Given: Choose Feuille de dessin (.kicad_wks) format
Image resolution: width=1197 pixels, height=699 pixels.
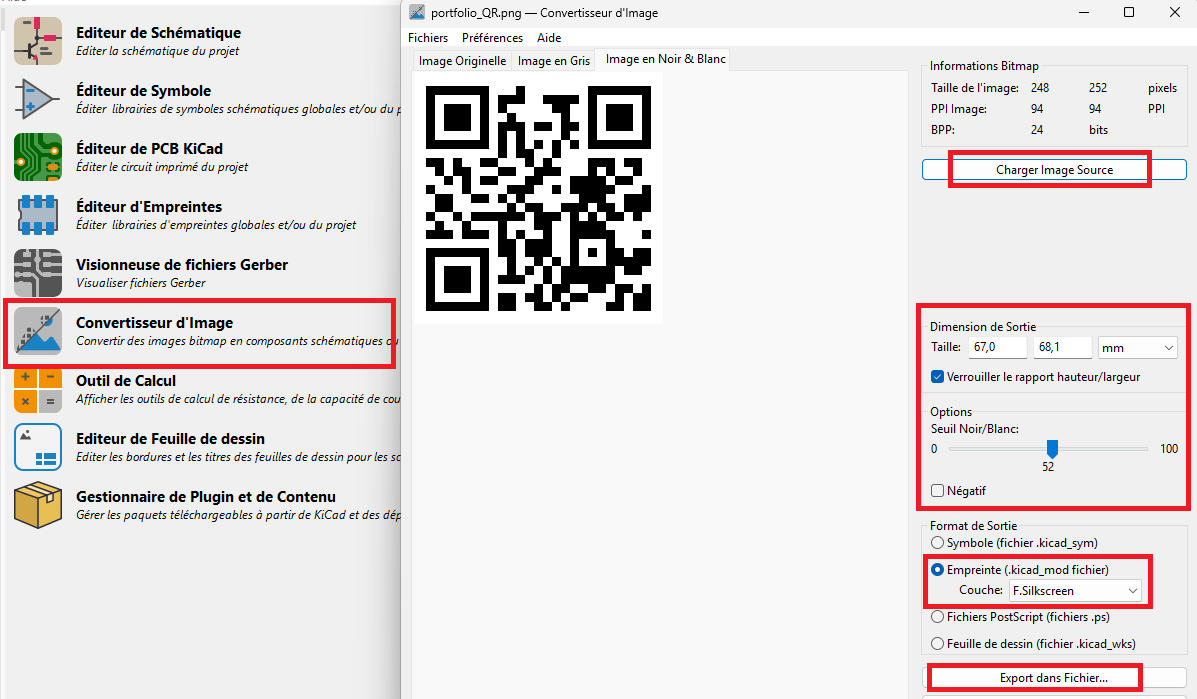Looking at the screenshot, I should pos(937,644).
